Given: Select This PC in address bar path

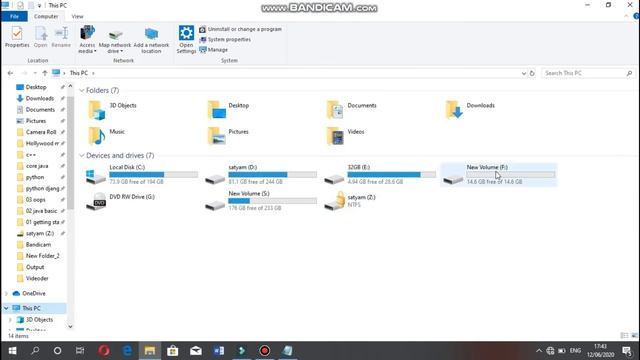Looking at the screenshot, I should click(x=79, y=73).
